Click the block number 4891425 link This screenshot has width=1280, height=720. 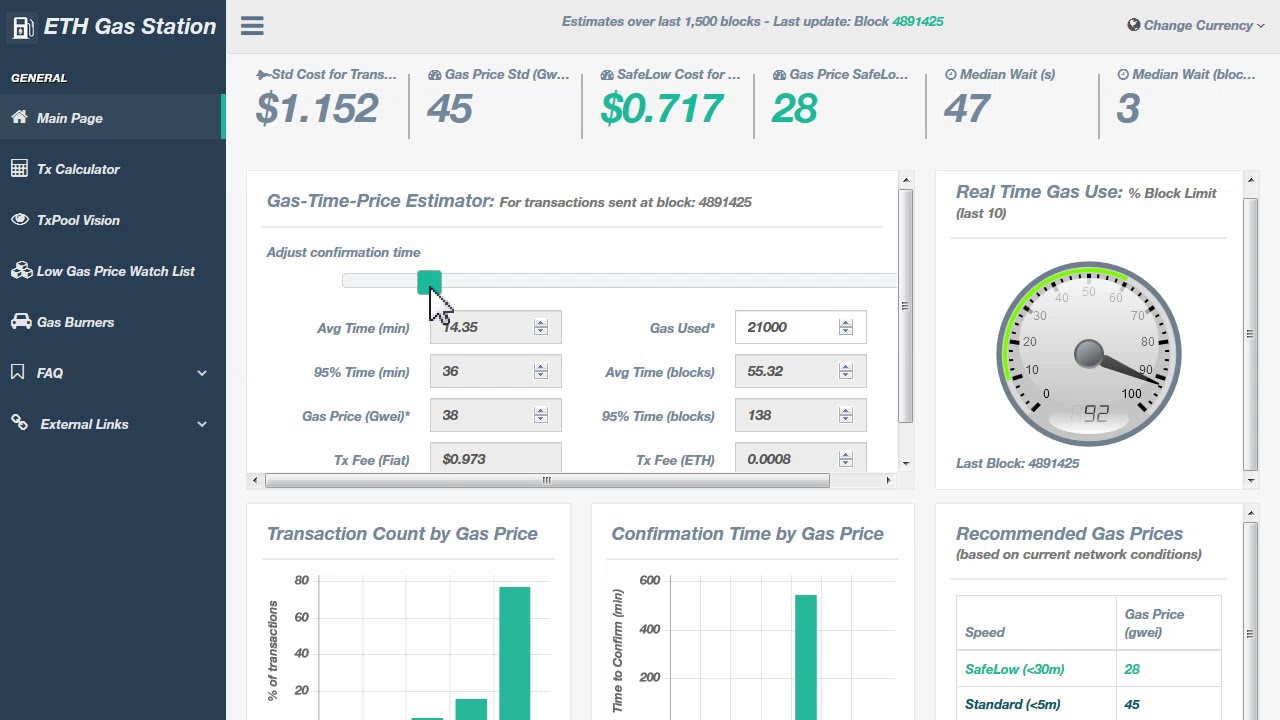pyautogui.click(x=917, y=21)
